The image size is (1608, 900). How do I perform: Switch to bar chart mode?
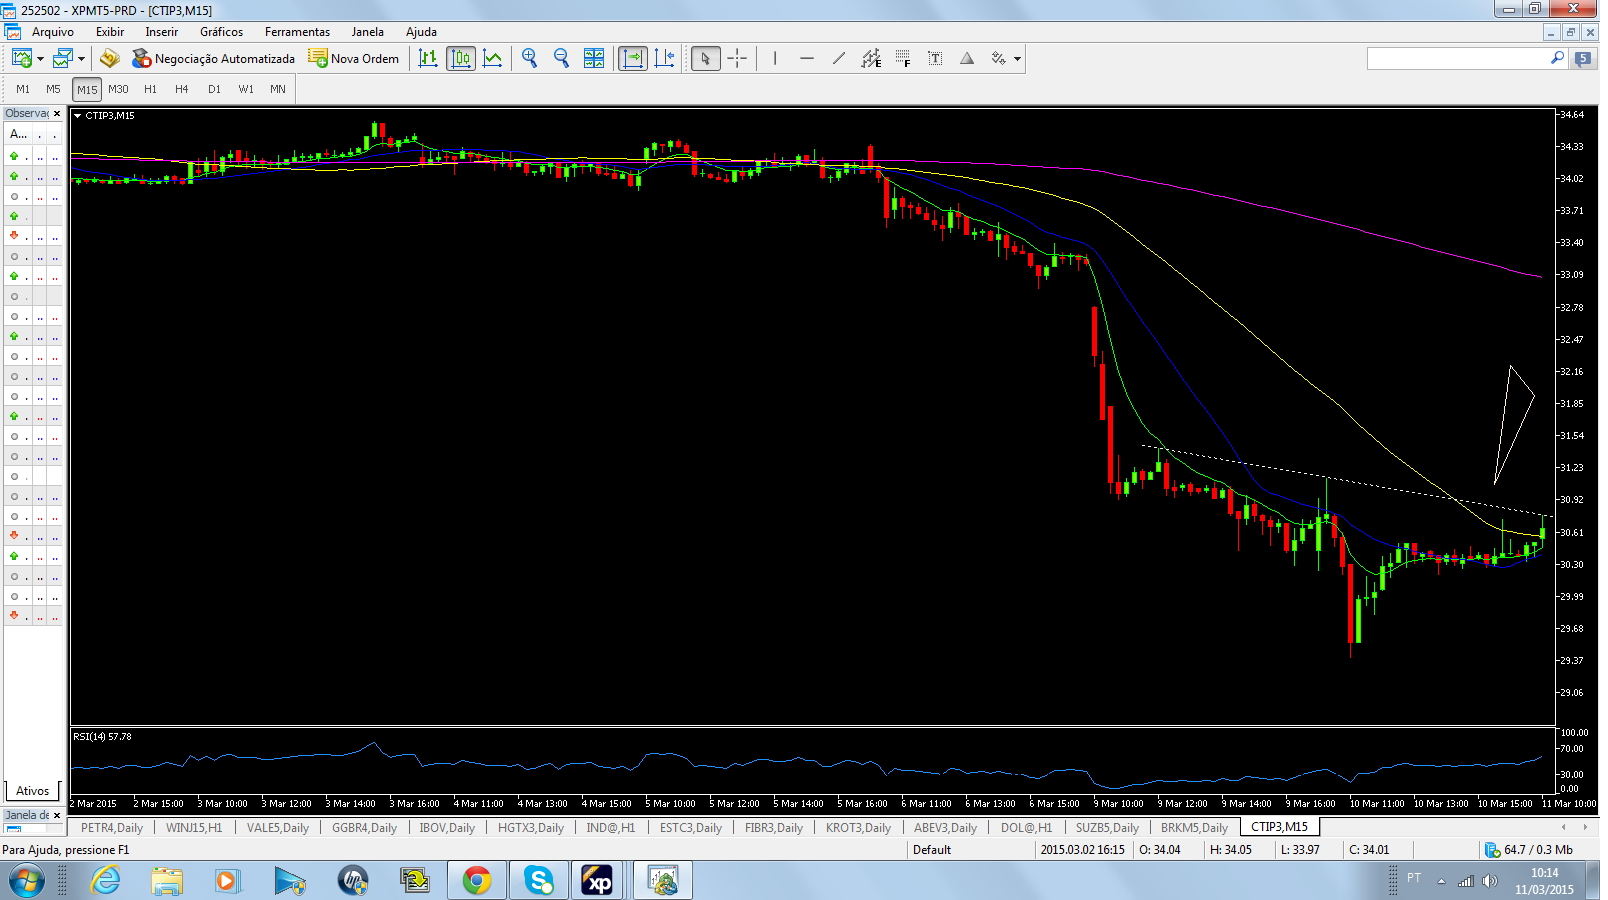428,58
